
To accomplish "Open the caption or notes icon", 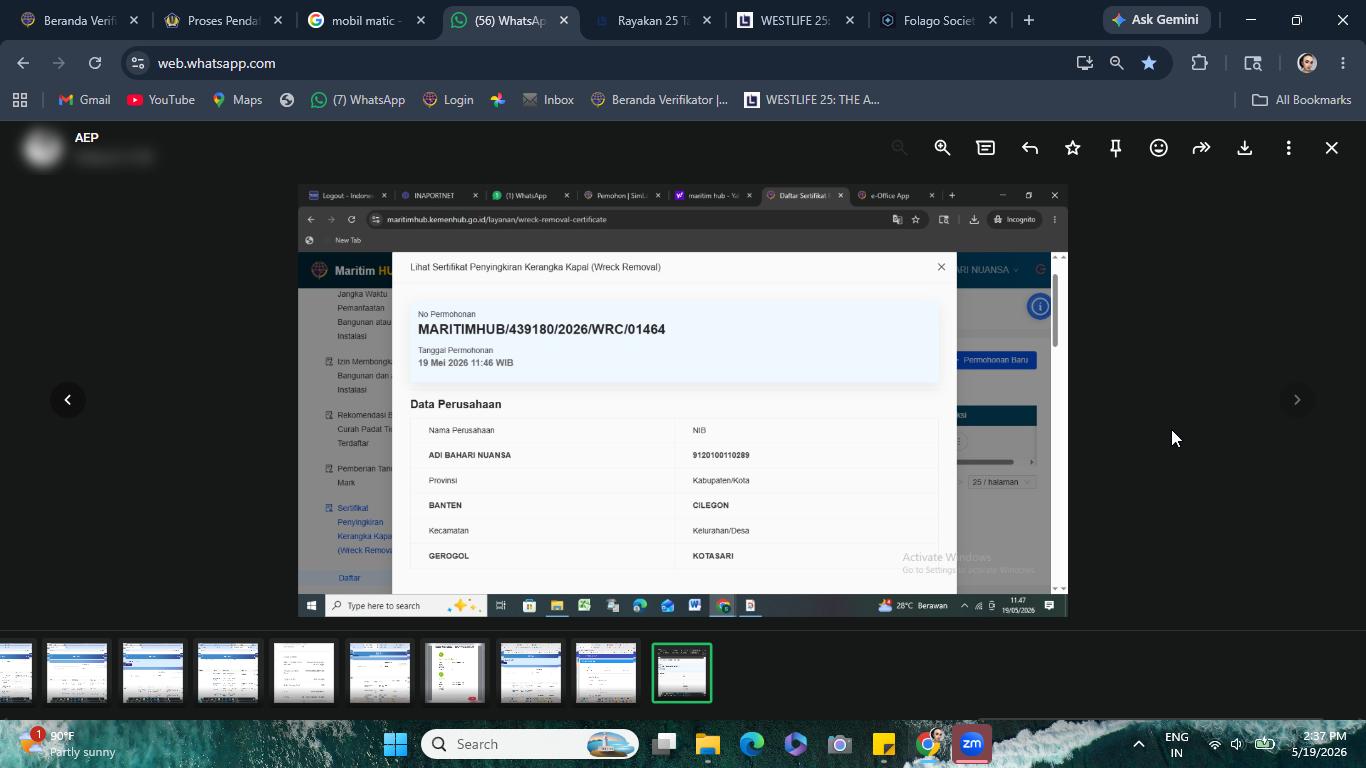I will pos(985,148).
